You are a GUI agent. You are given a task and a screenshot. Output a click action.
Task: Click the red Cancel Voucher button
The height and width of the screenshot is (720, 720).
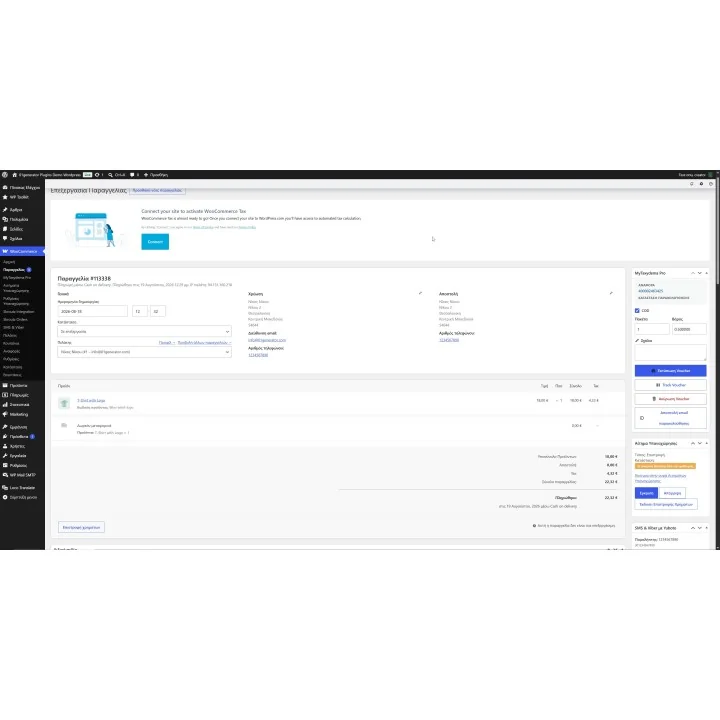(670, 399)
